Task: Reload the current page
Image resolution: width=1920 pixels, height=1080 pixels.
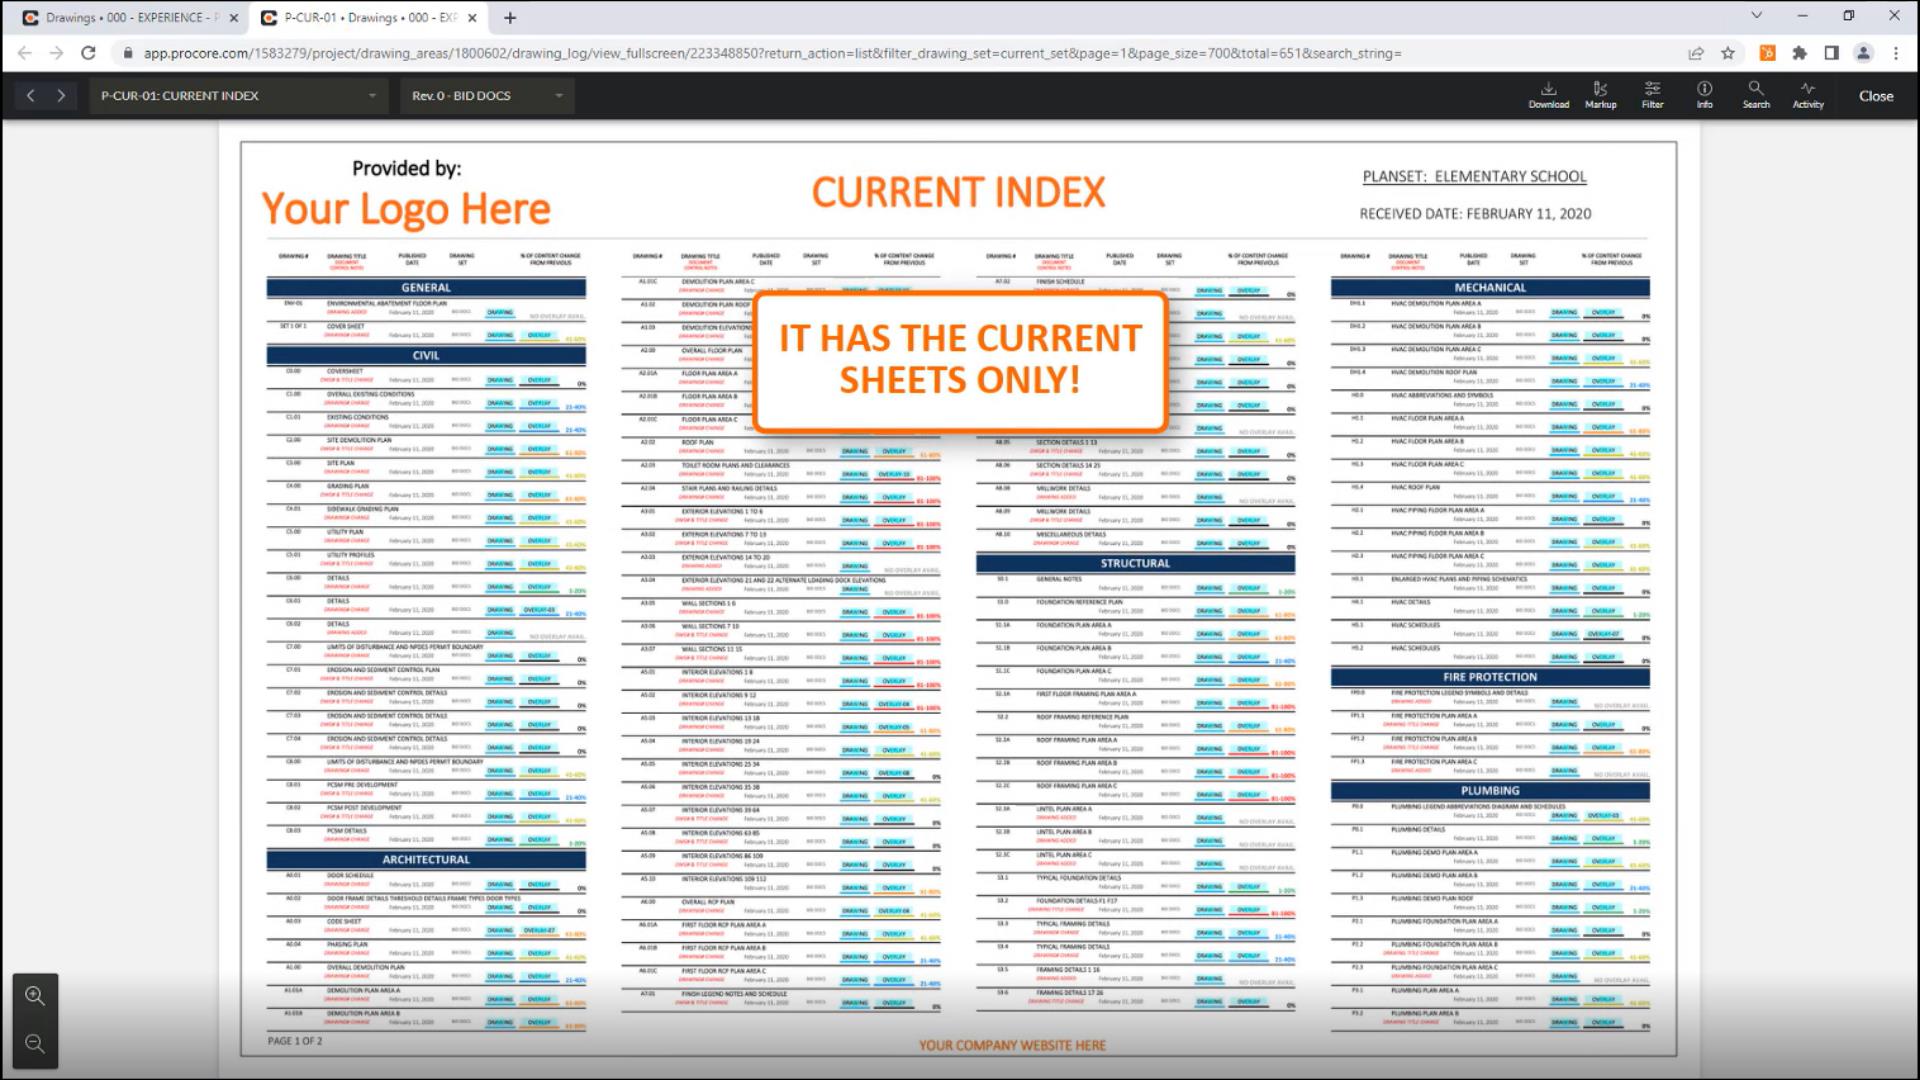Action: click(88, 53)
